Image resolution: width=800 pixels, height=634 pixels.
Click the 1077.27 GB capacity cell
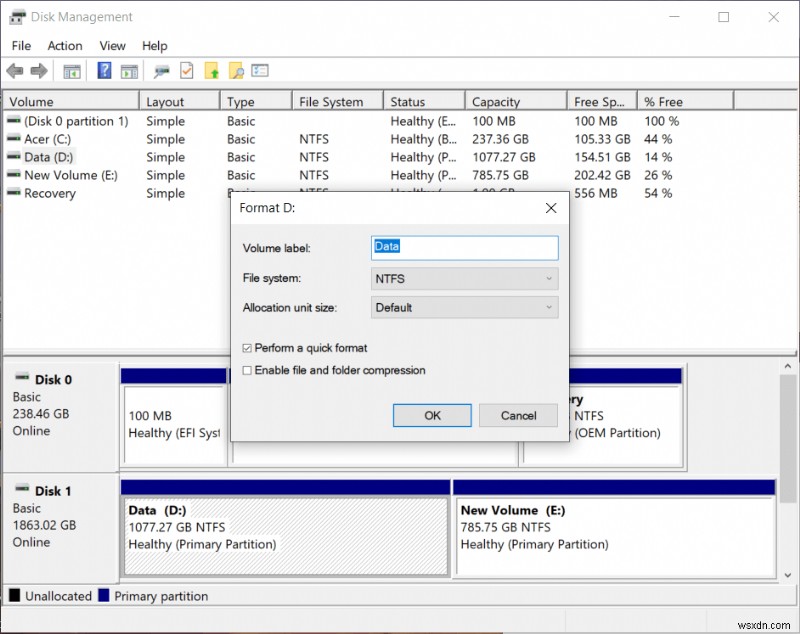coord(504,157)
